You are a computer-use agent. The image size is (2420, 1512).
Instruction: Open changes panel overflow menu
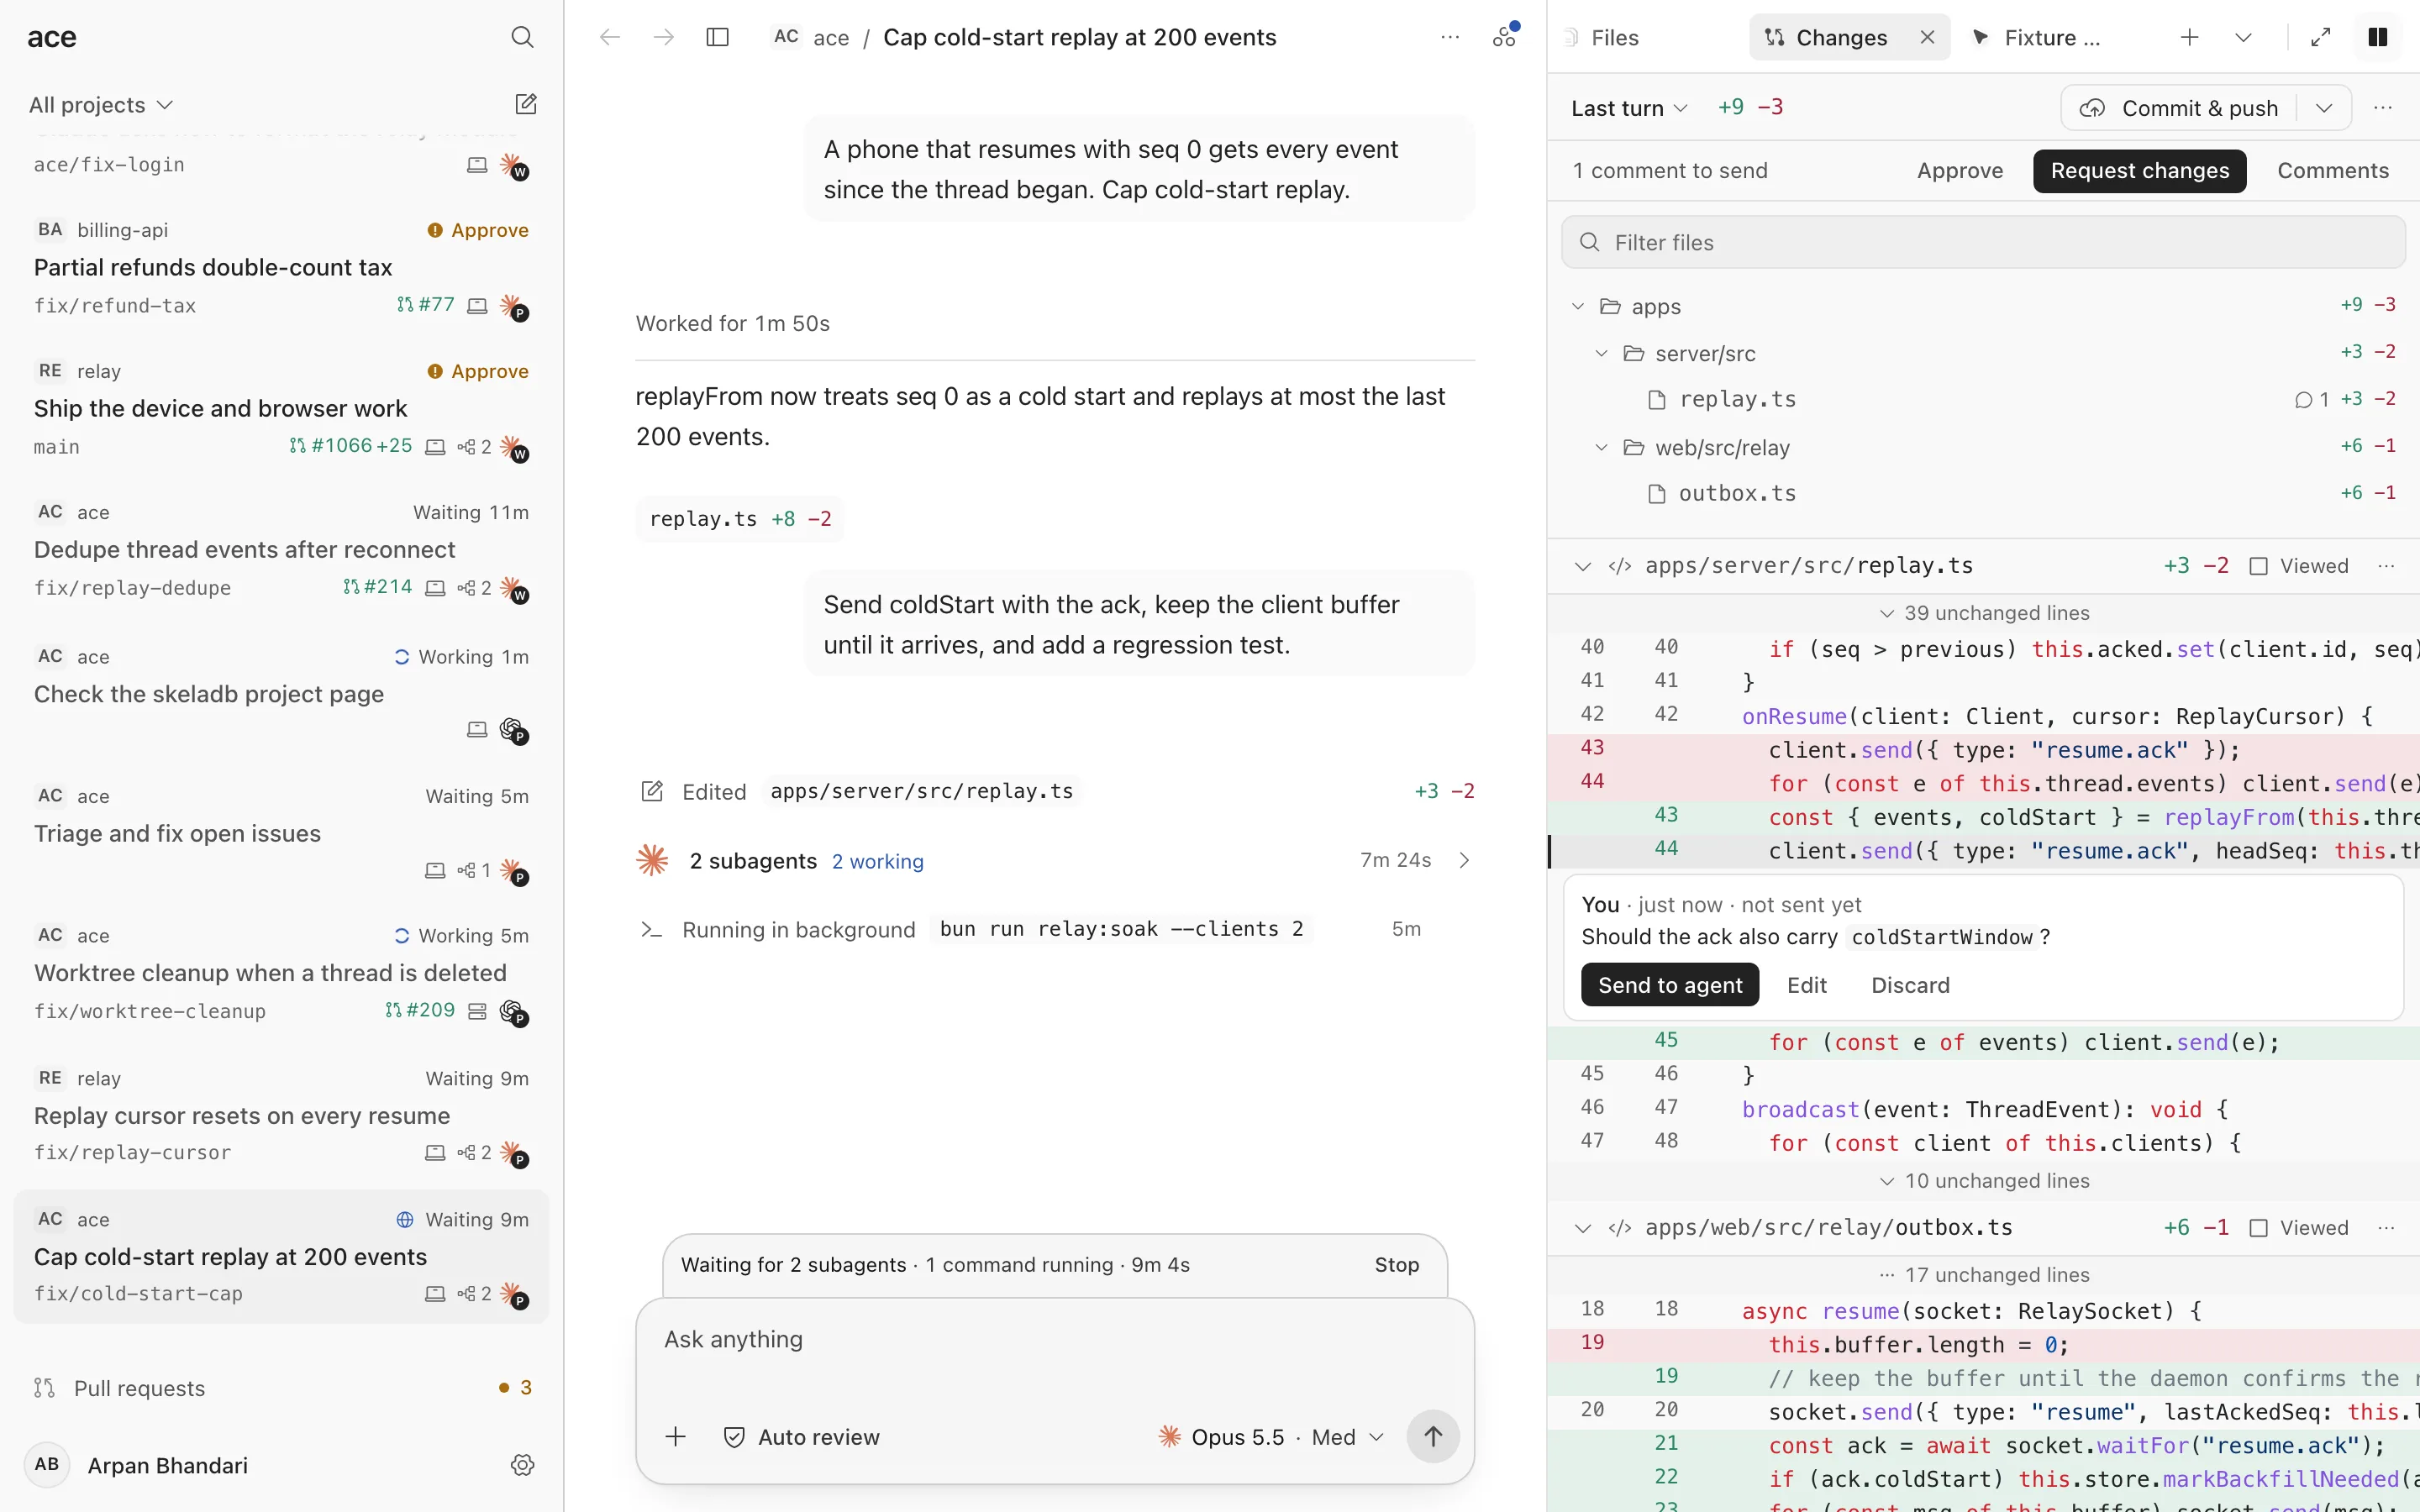(2383, 107)
